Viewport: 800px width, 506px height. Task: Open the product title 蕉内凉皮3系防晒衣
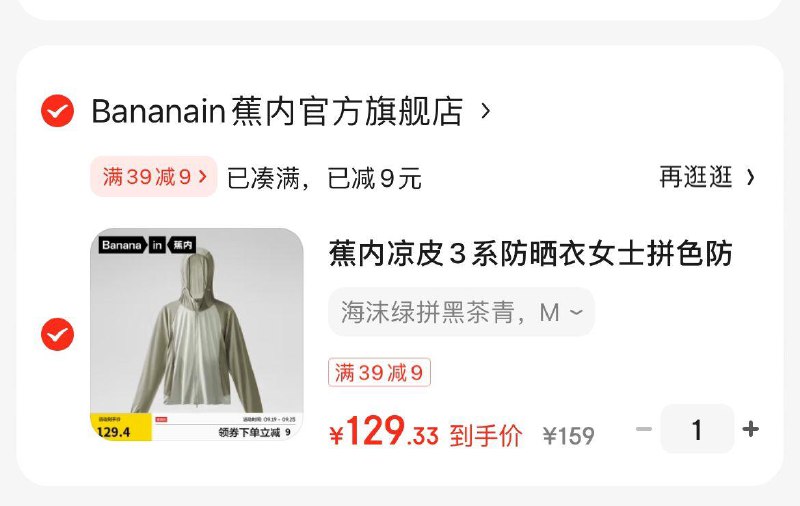[531, 254]
